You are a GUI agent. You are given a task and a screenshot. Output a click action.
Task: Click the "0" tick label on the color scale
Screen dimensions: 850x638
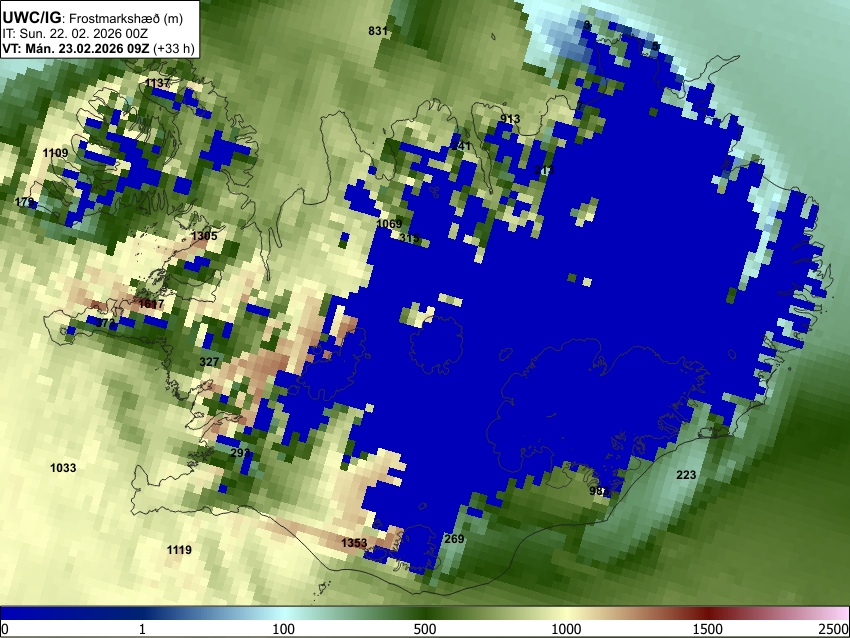click(5, 629)
